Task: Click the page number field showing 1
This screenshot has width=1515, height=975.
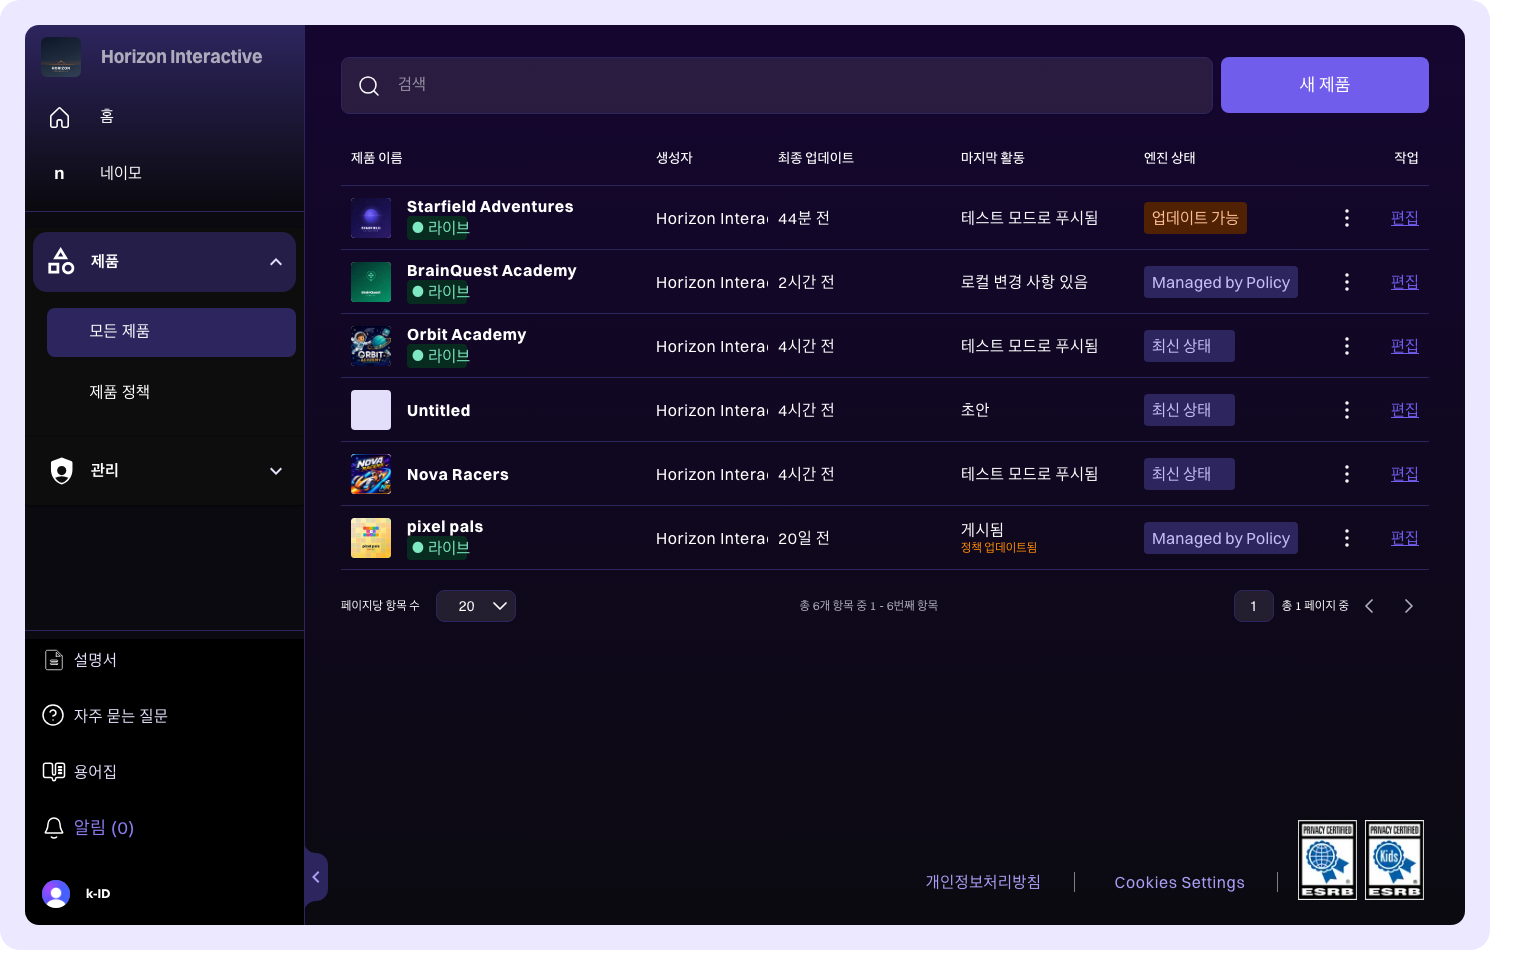Action: click(x=1254, y=606)
